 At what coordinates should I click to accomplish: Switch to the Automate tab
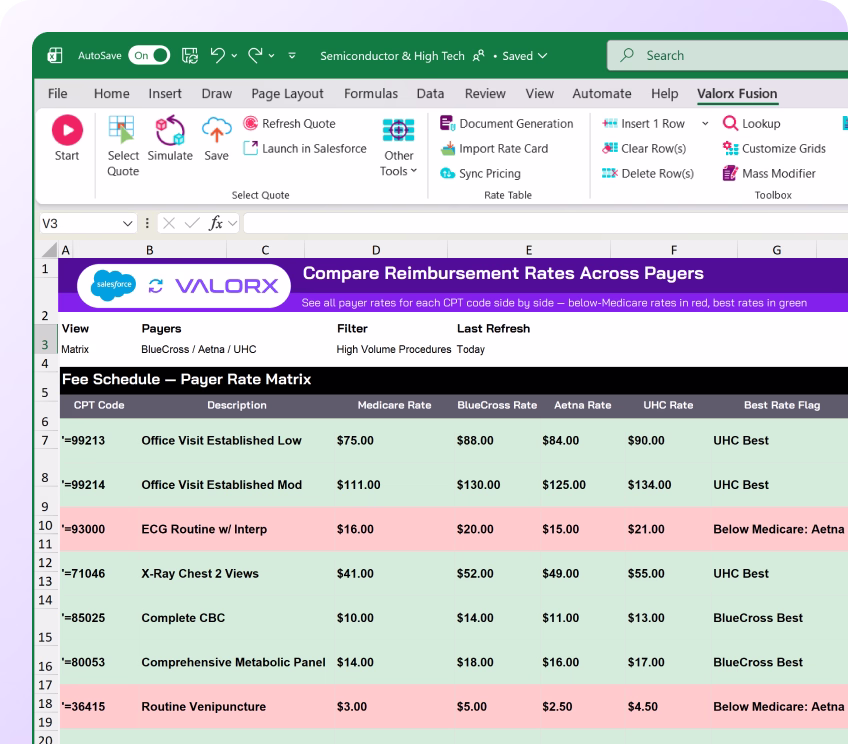pos(601,94)
